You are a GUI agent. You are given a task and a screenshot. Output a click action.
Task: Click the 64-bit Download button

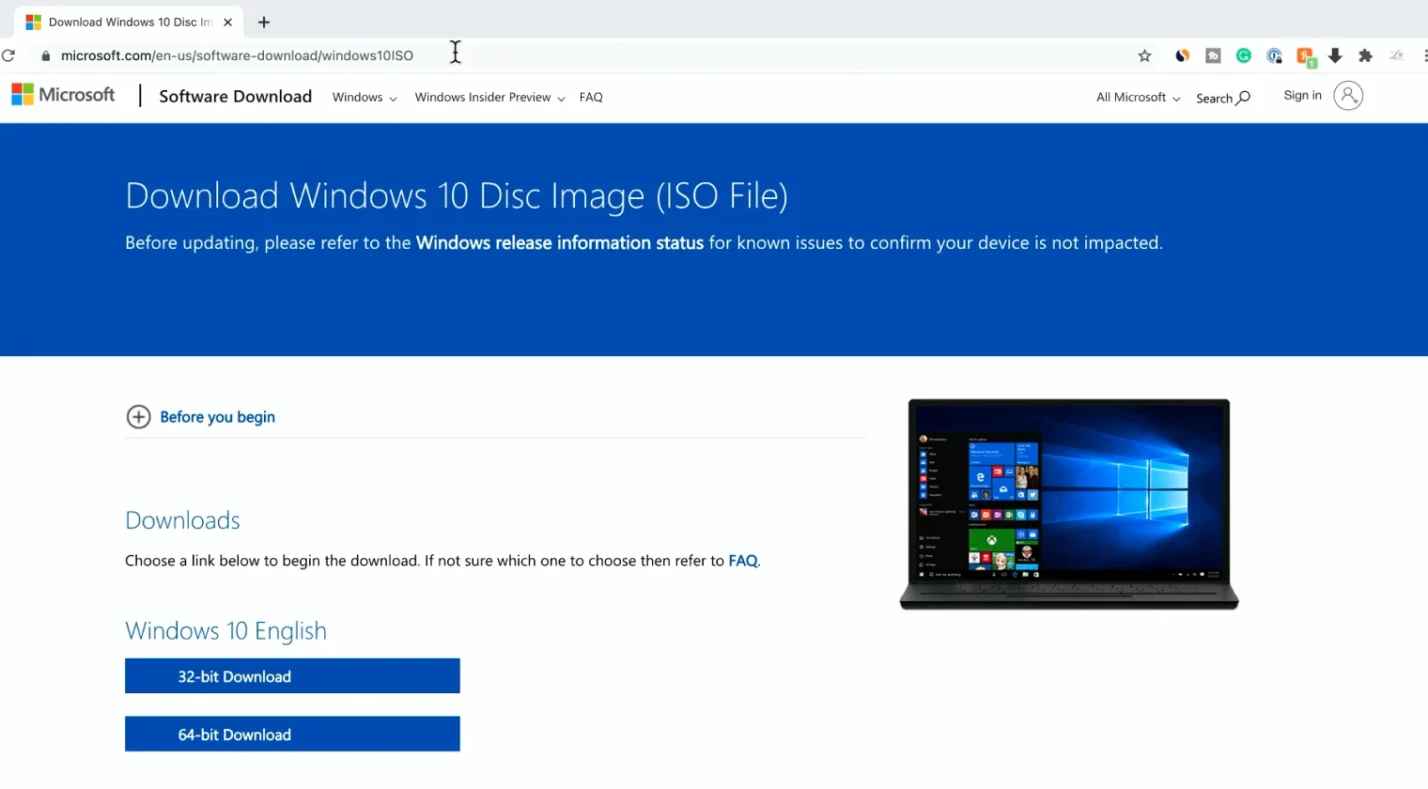[x=292, y=734]
